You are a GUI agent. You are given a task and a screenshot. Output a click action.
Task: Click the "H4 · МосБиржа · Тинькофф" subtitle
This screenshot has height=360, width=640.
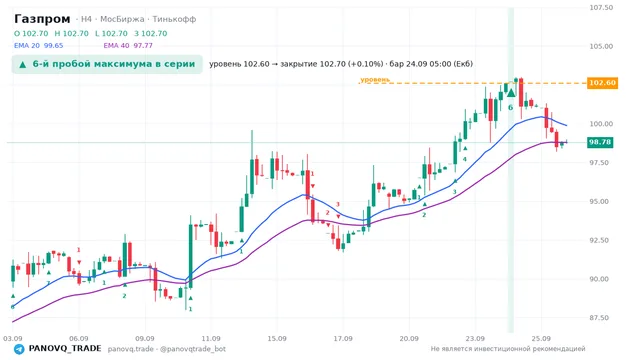pyautogui.click(x=136, y=19)
